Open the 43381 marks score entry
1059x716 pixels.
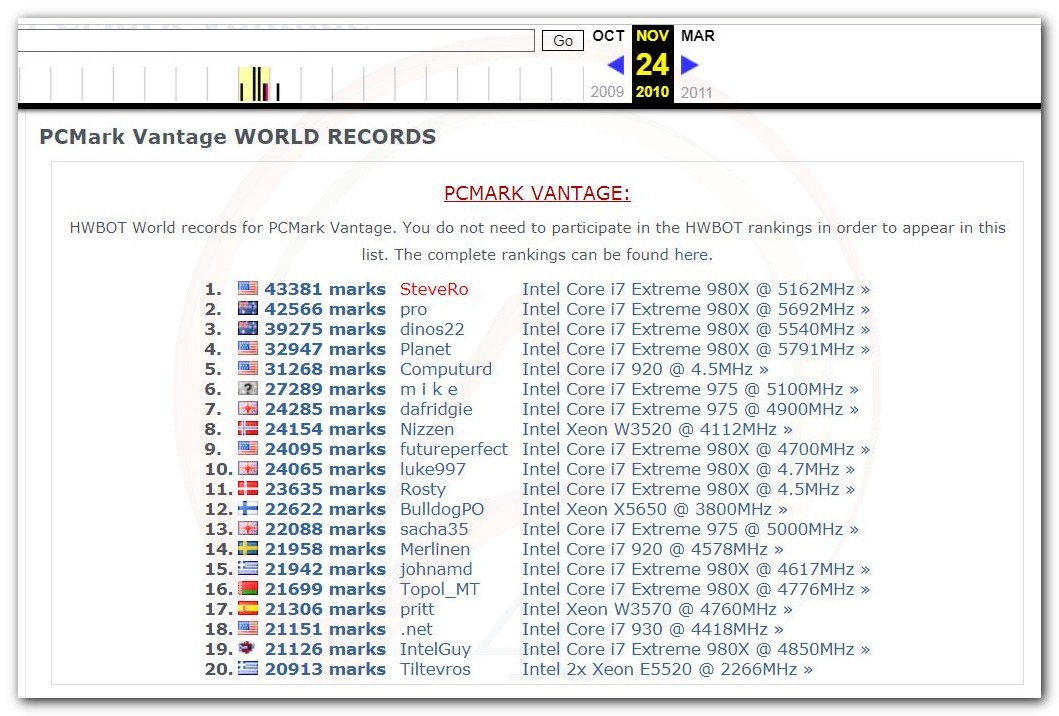click(x=325, y=289)
